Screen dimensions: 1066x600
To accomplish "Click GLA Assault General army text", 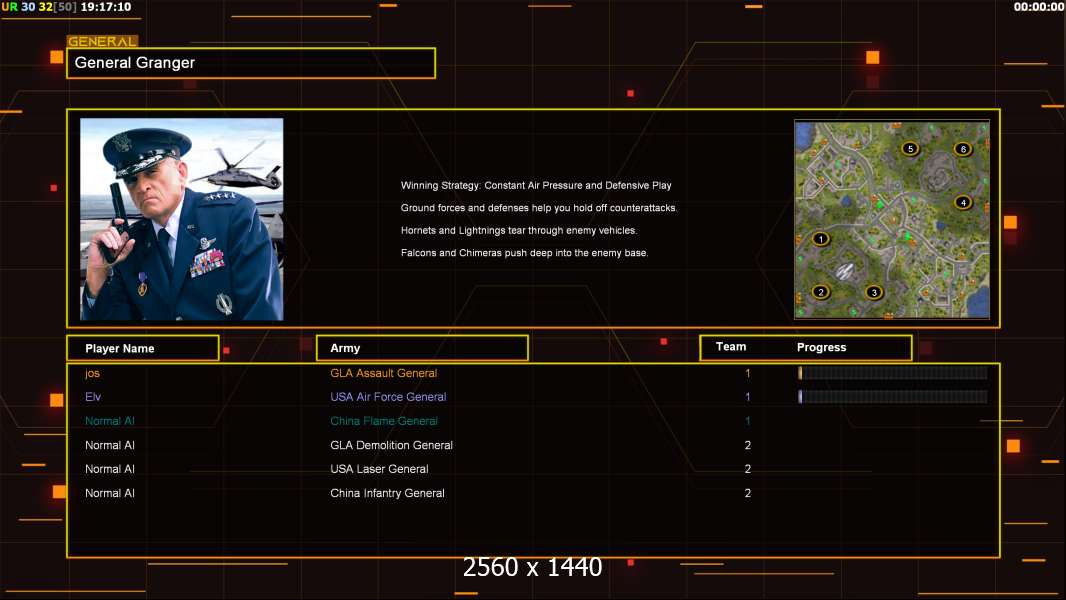I will coord(383,373).
